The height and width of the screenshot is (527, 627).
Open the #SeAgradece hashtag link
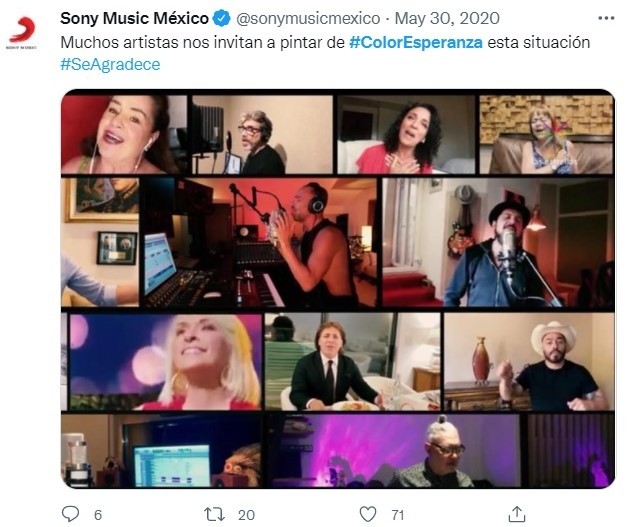pyautogui.click(x=110, y=64)
